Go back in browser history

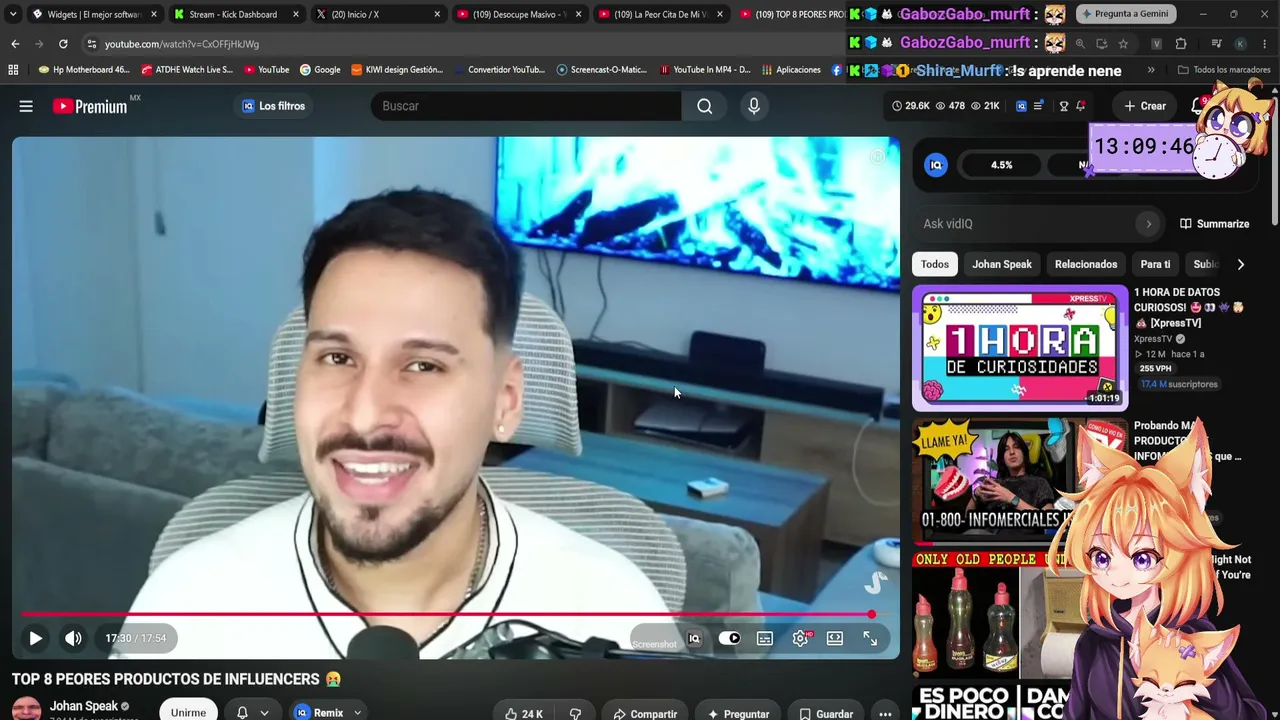point(15,44)
